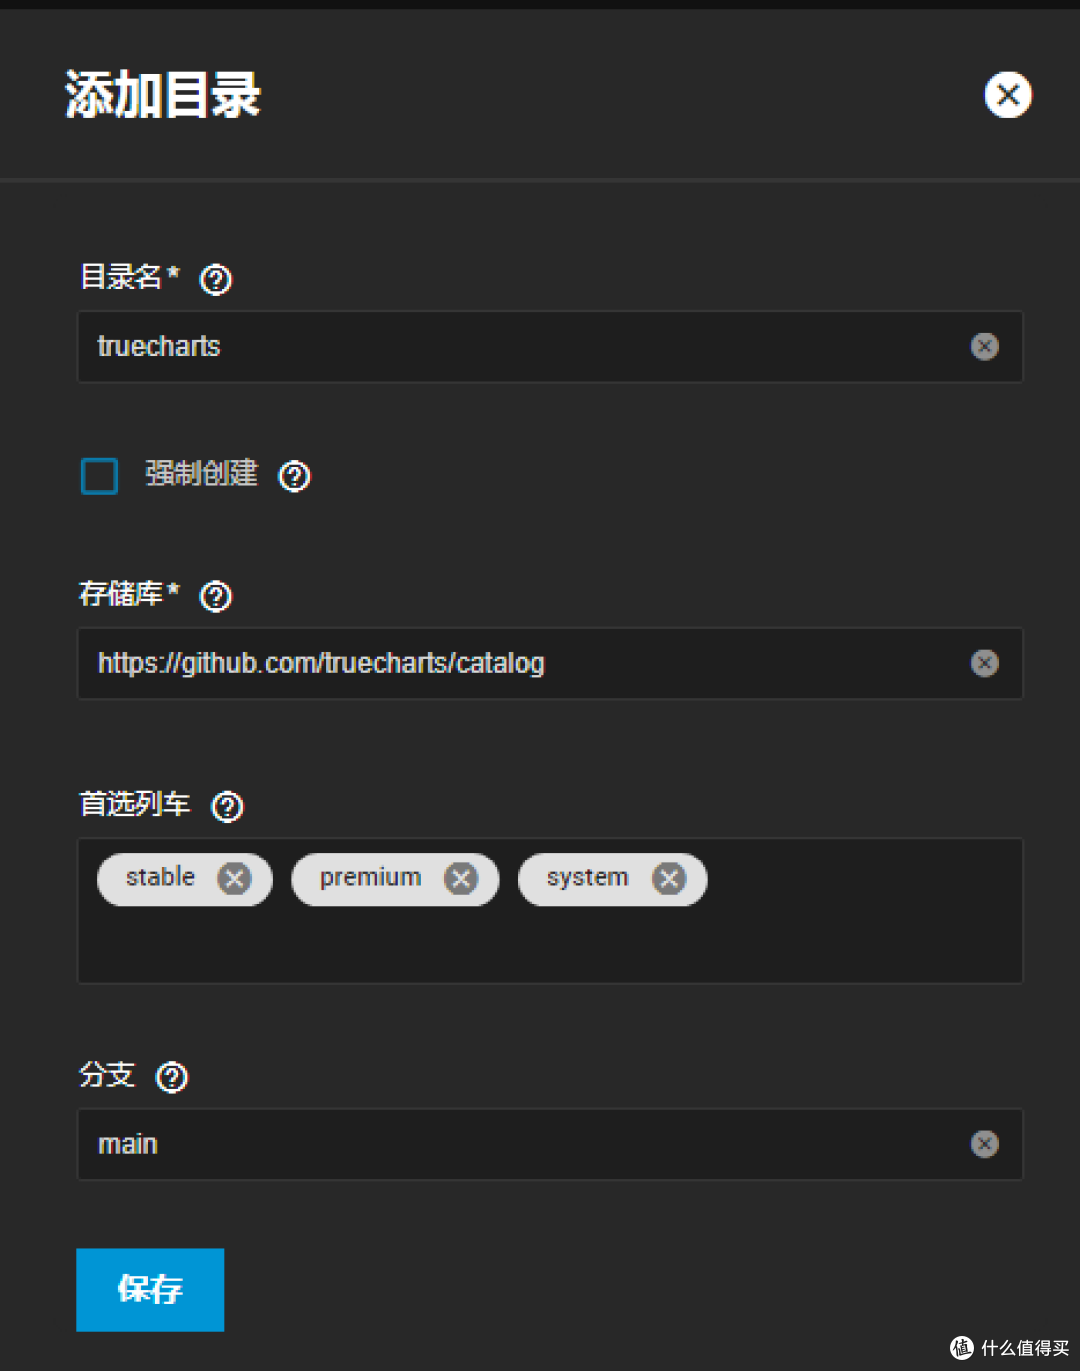The image size is (1080, 1371).
Task: Click help icon next to 目录名
Action: pos(216,280)
